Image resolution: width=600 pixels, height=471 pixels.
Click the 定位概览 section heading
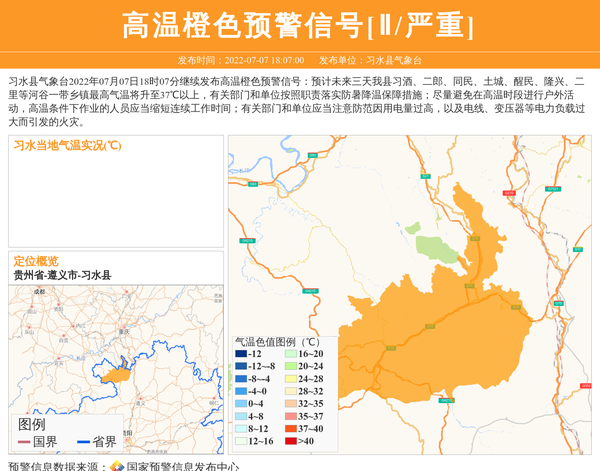pyautogui.click(x=36, y=261)
